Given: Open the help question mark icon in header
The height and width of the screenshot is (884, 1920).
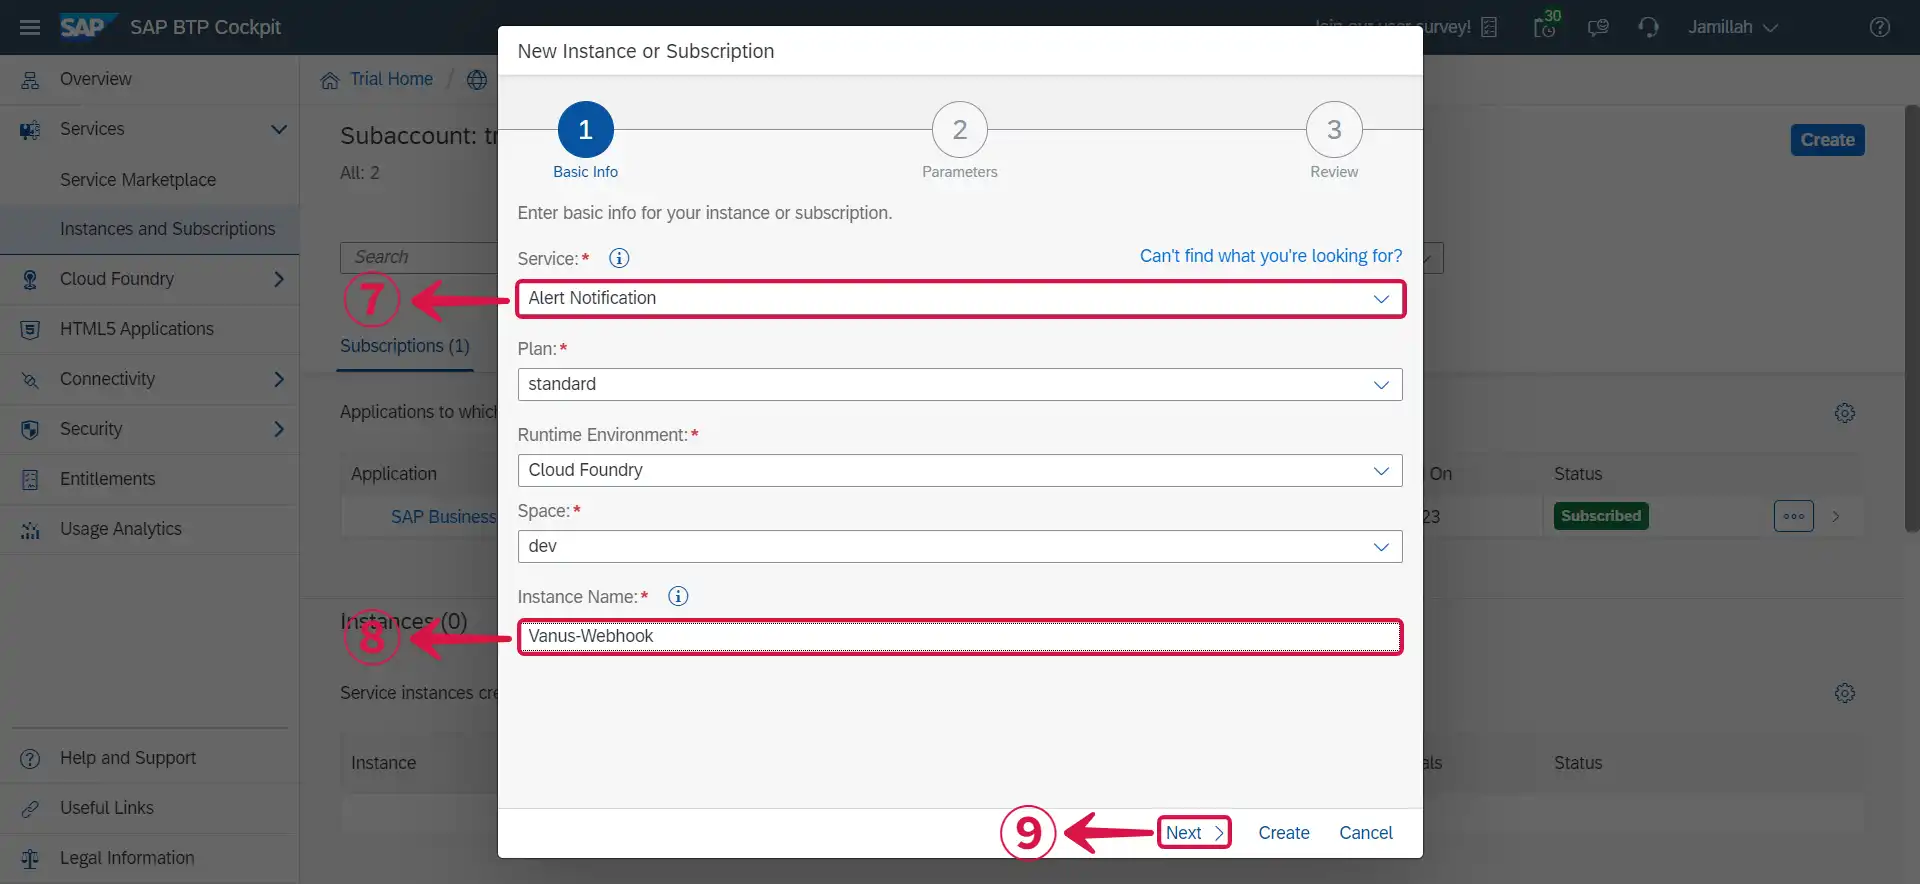Looking at the screenshot, I should [x=1880, y=27].
